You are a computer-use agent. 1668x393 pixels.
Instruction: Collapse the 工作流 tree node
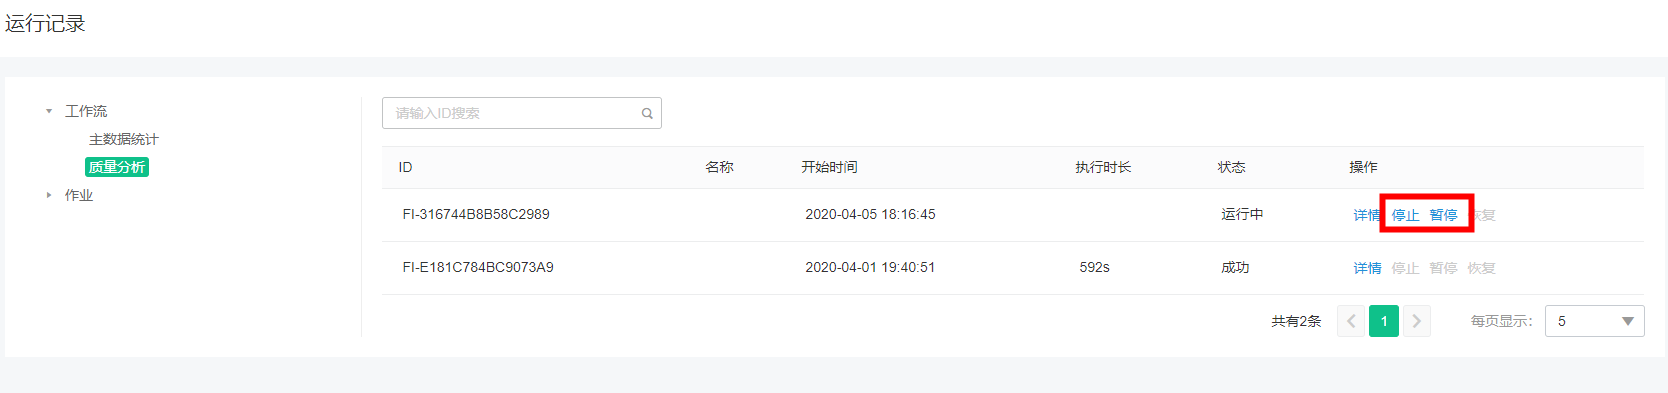tap(48, 111)
